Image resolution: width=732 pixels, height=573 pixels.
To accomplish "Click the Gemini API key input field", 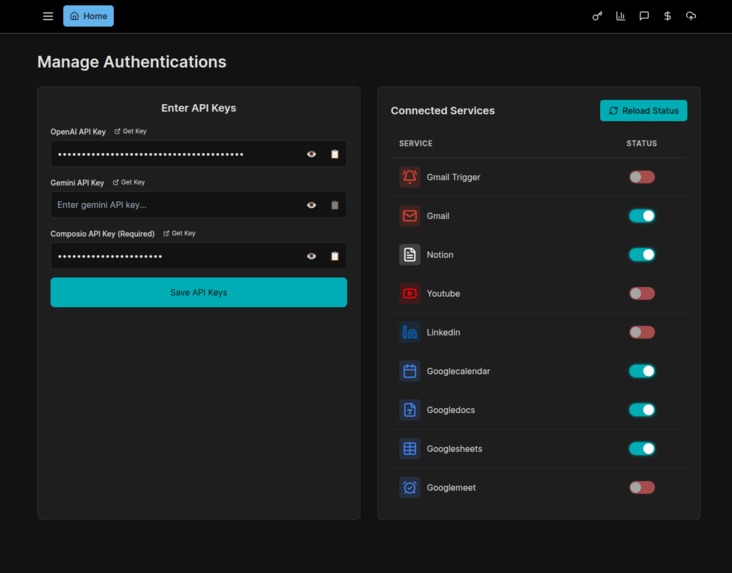I will 198,205.
